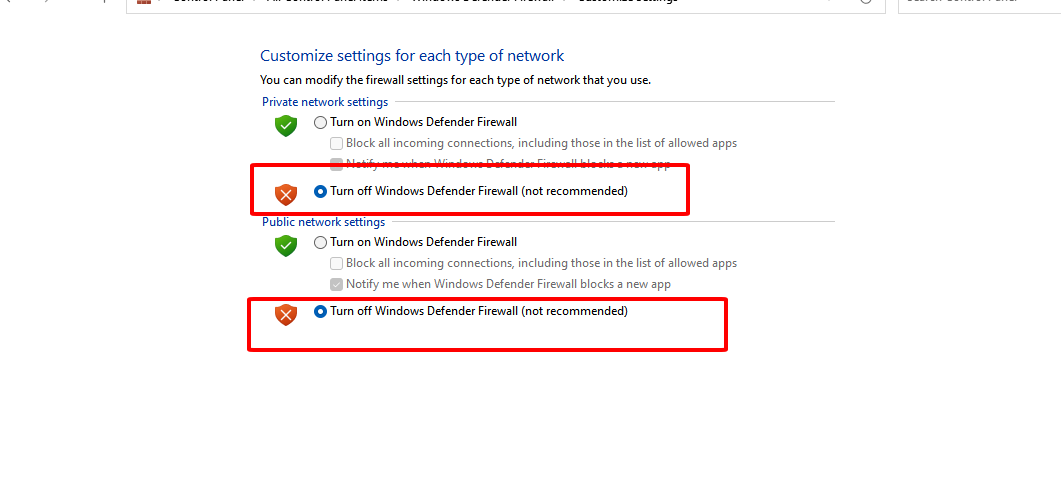This screenshot has width=1061, height=503.
Task: Focus the Control Panel search box
Action: point(979,5)
